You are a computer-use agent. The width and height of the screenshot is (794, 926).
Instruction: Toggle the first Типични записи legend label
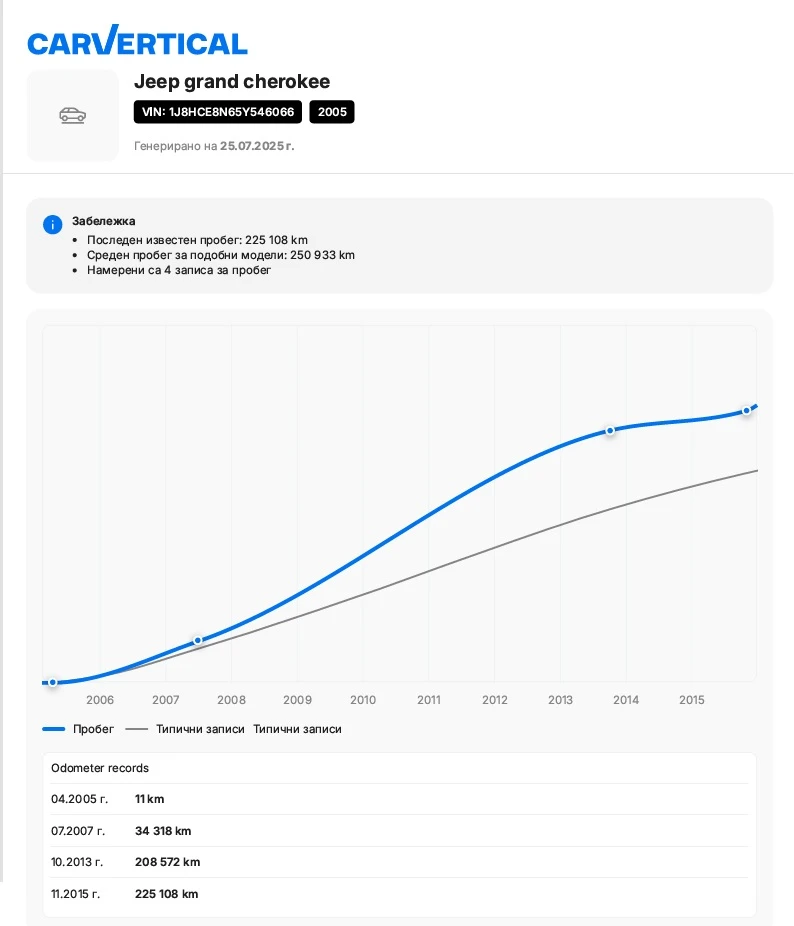coord(200,730)
